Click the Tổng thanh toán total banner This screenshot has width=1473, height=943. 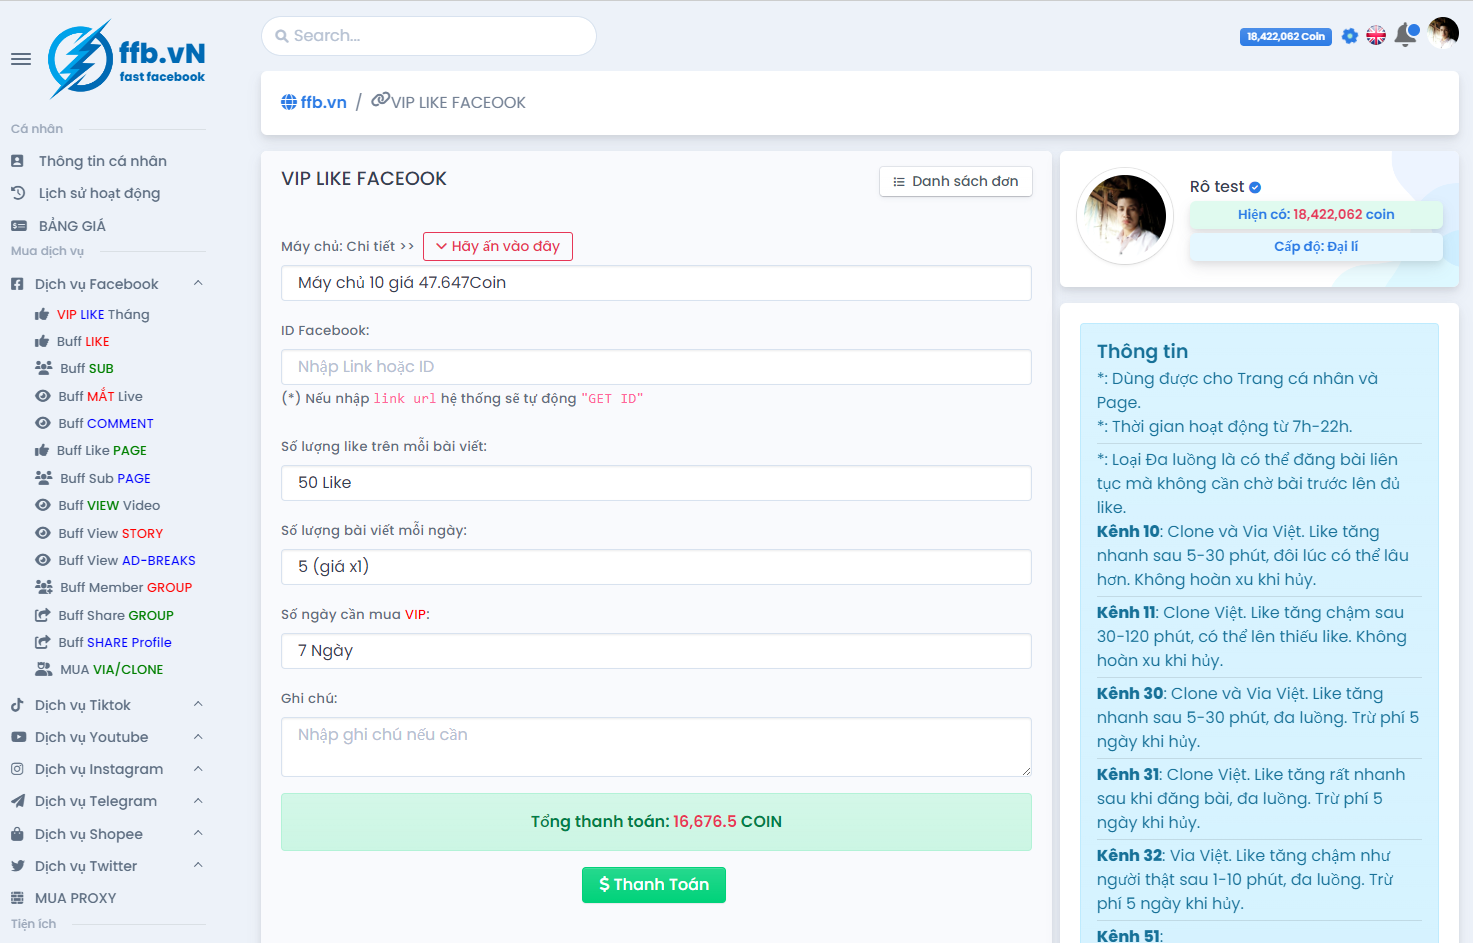click(x=656, y=822)
